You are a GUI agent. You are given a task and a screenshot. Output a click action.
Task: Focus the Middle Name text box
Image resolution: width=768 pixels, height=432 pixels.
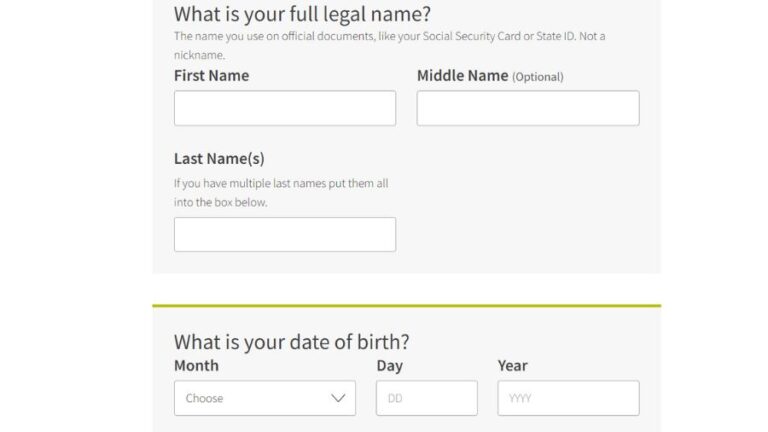527,108
